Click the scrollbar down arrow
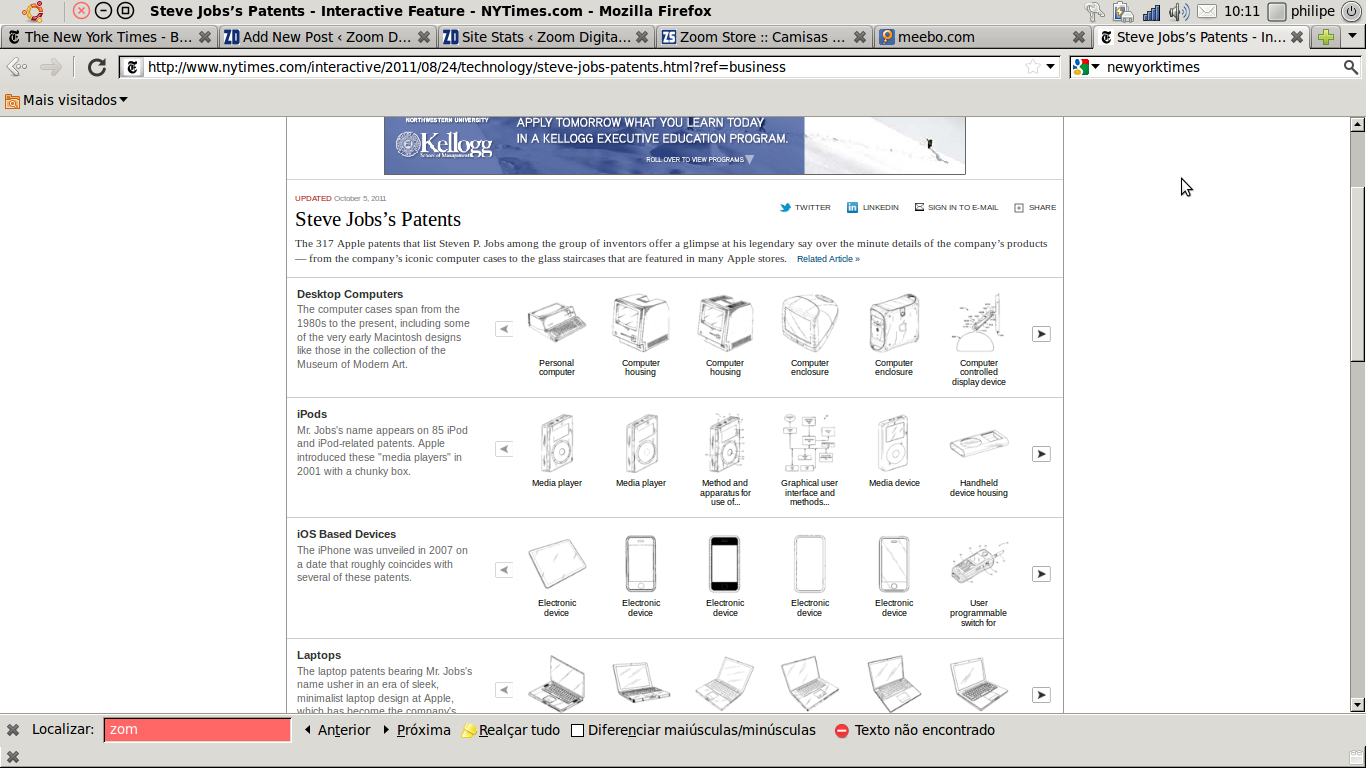 click(x=1358, y=705)
